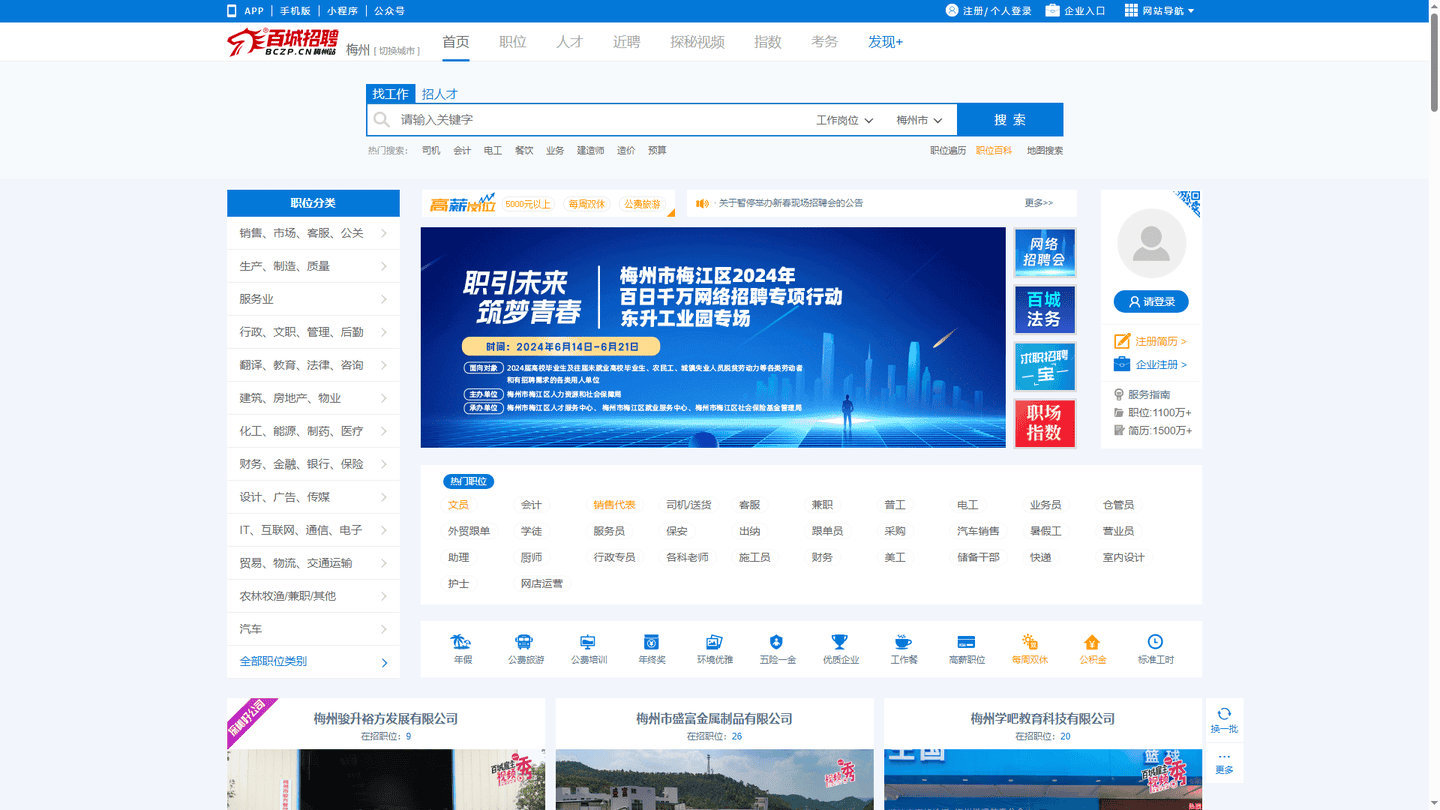
Task: Click the 5000元以上 salary tag
Action: pyautogui.click(x=528, y=204)
